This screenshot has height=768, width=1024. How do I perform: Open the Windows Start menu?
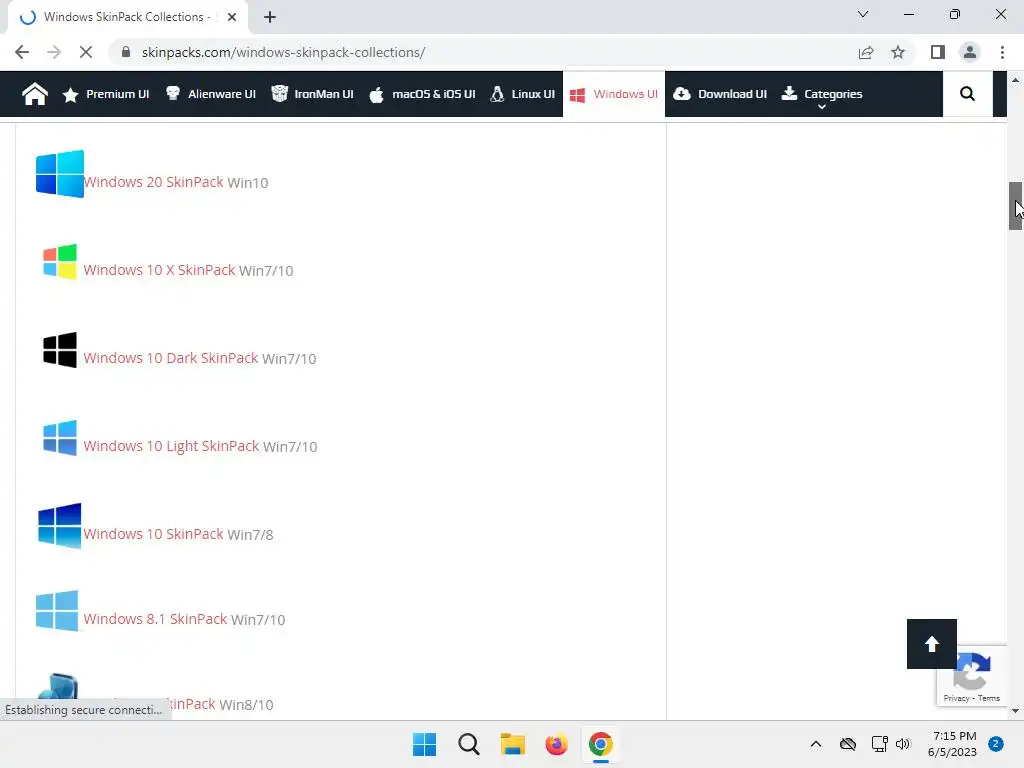pos(424,744)
